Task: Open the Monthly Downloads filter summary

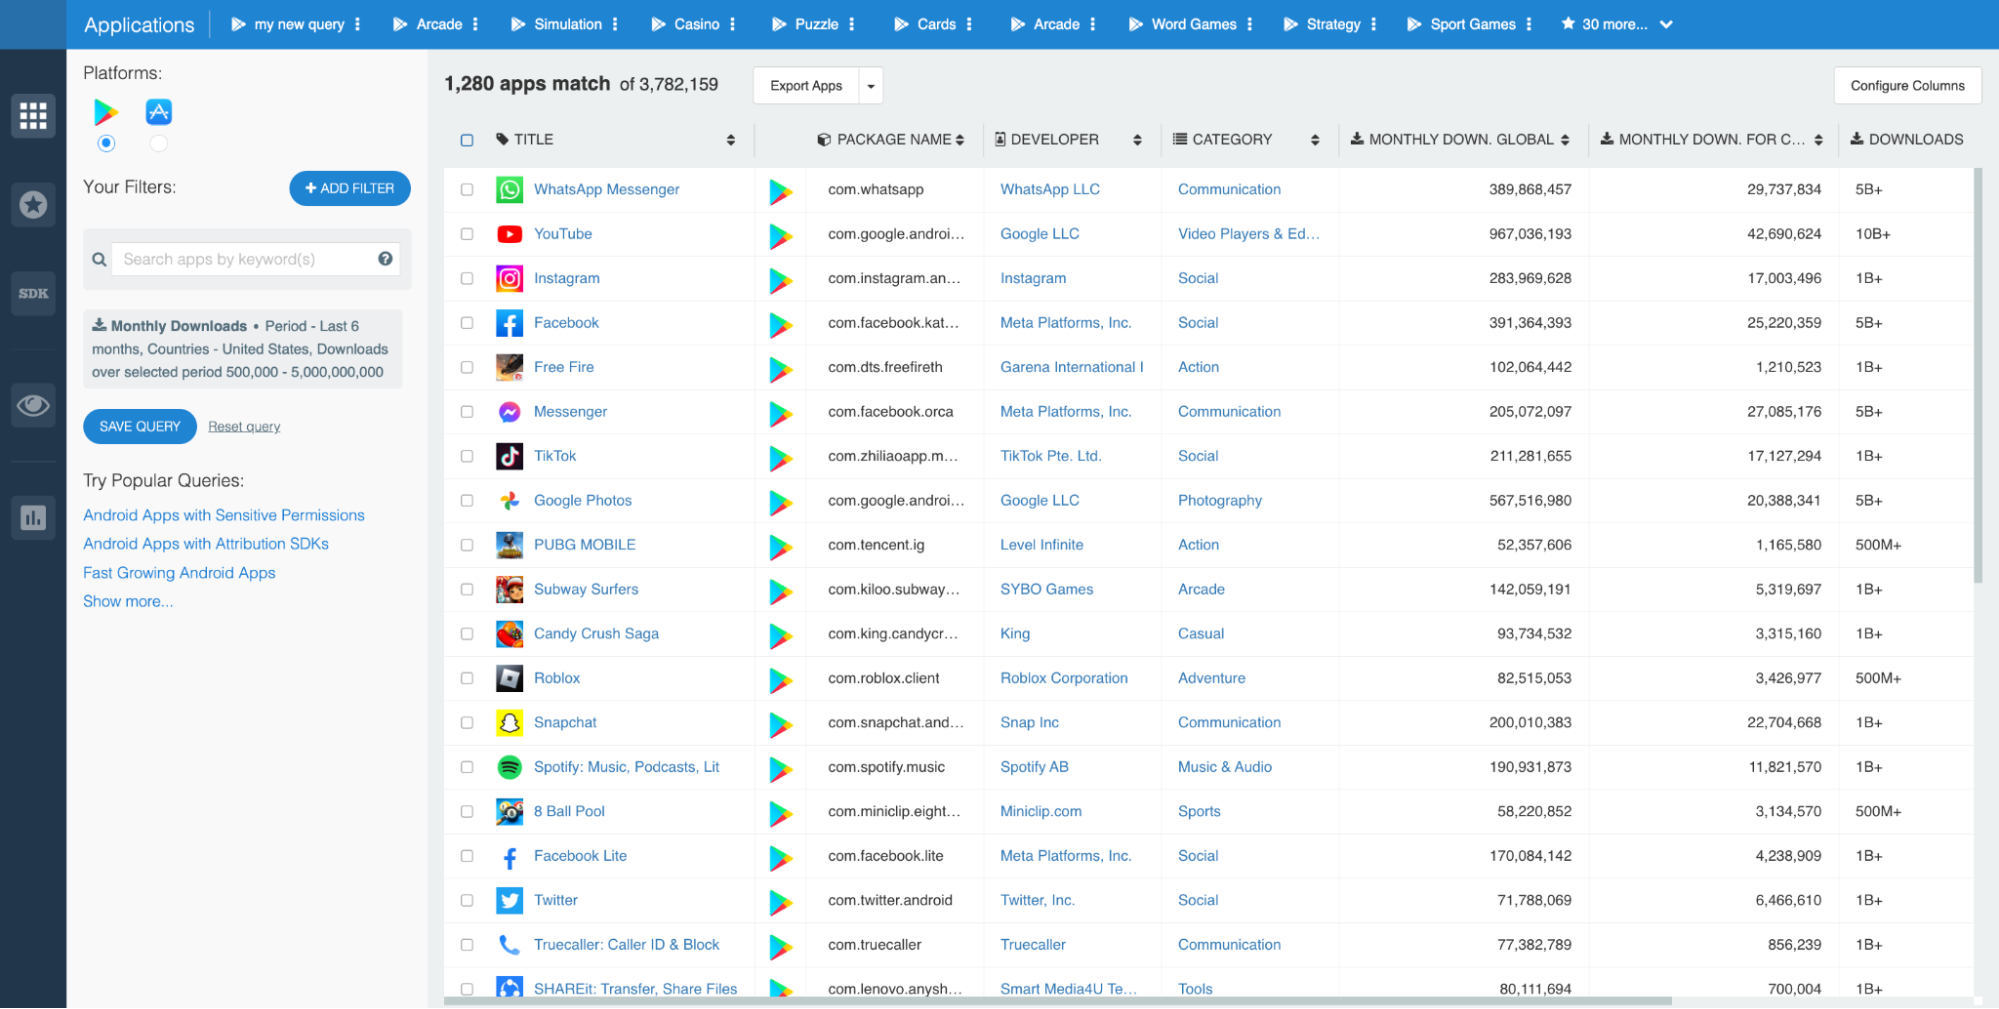Action: point(243,349)
